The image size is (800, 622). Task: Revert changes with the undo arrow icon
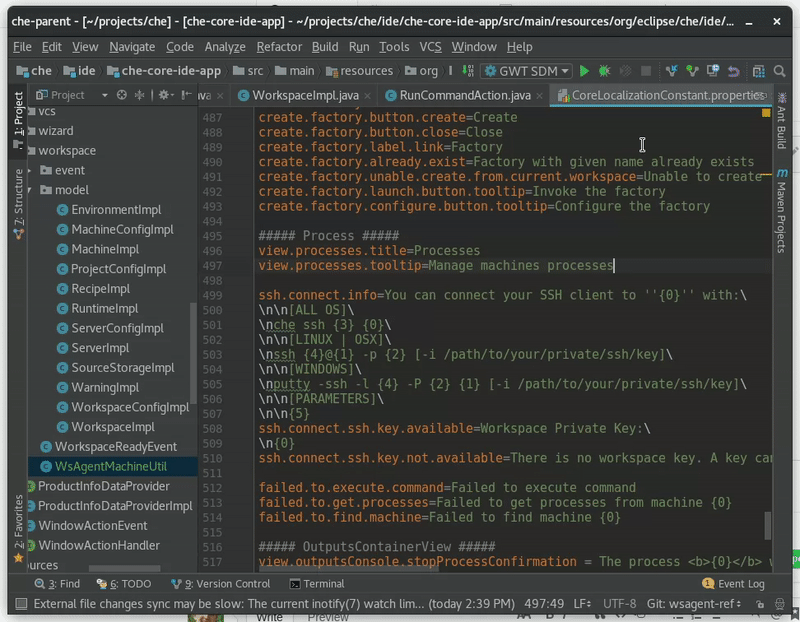point(734,71)
